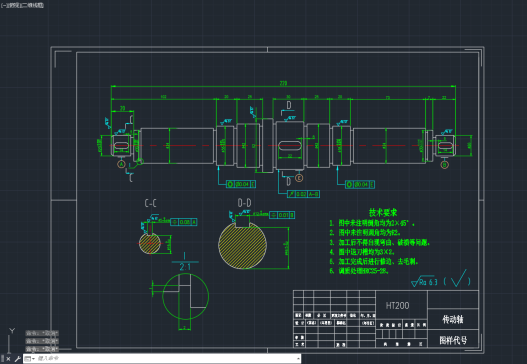Select technical requirement line 4 about 3×2
The width and height of the screenshot is (527, 364).
pos(362,252)
